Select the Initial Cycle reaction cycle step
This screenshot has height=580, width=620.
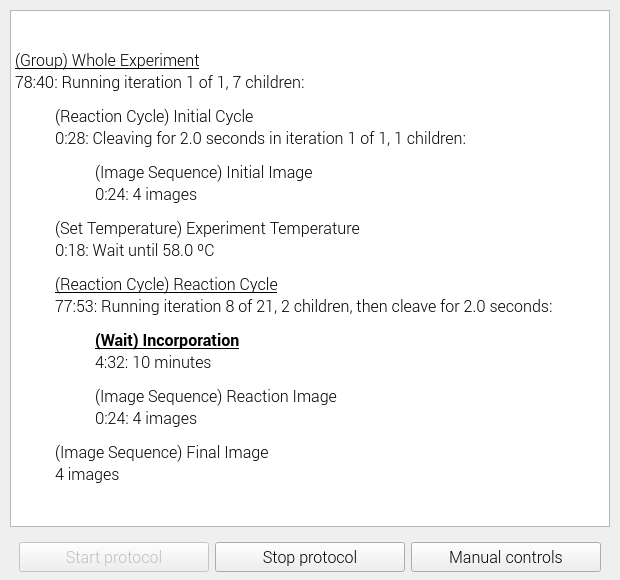(x=154, y=116)
